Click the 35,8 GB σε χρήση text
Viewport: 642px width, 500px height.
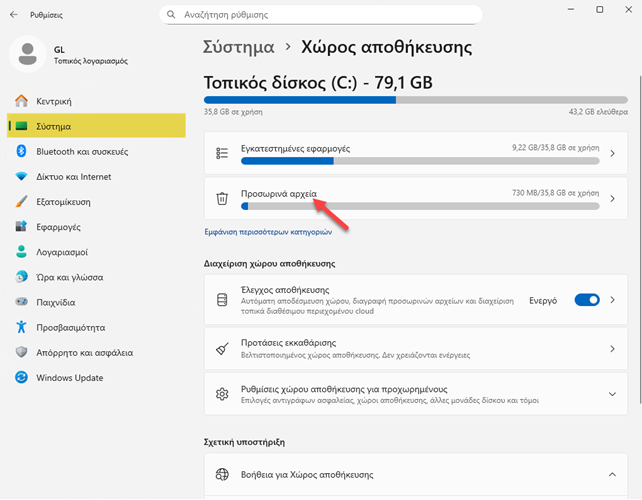click(233, 112)
